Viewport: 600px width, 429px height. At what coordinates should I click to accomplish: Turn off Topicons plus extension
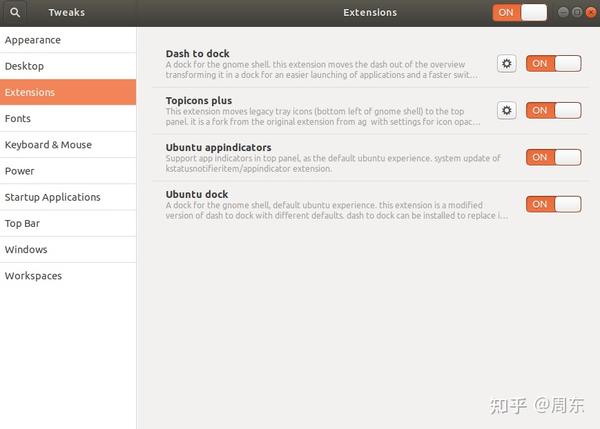tap(553, 110)
